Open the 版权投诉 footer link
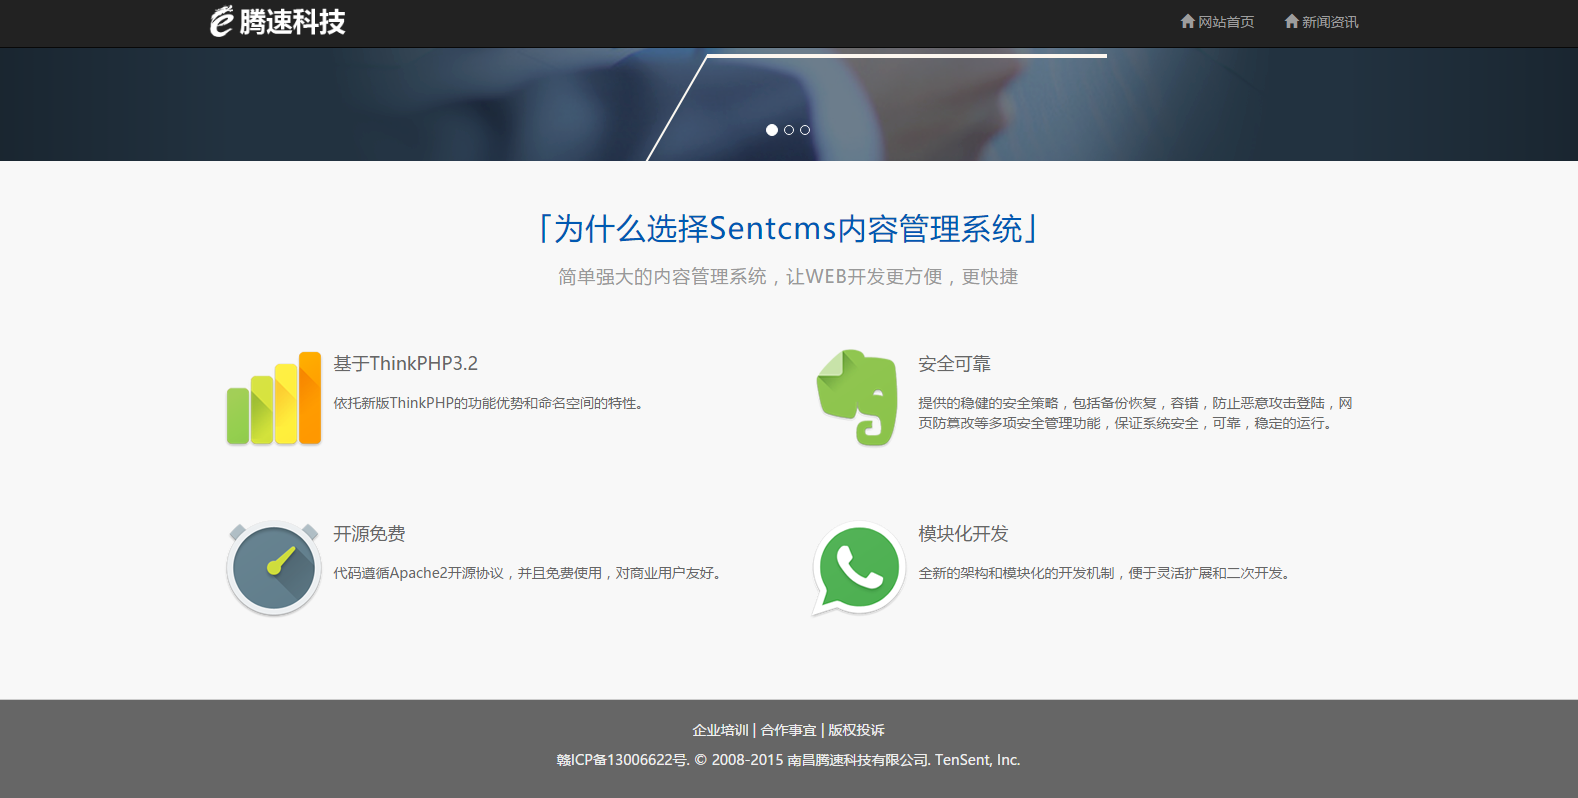 click(856, 730)
